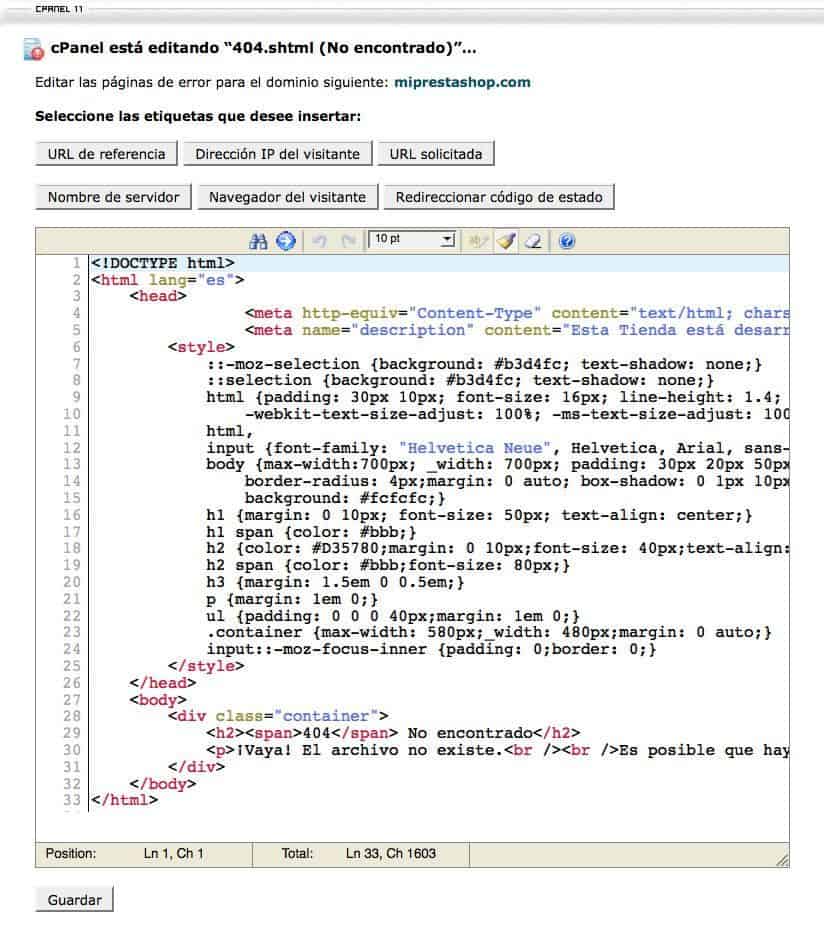
Task: Save changes with the Guardar button
Action: (x=74, y=900)
